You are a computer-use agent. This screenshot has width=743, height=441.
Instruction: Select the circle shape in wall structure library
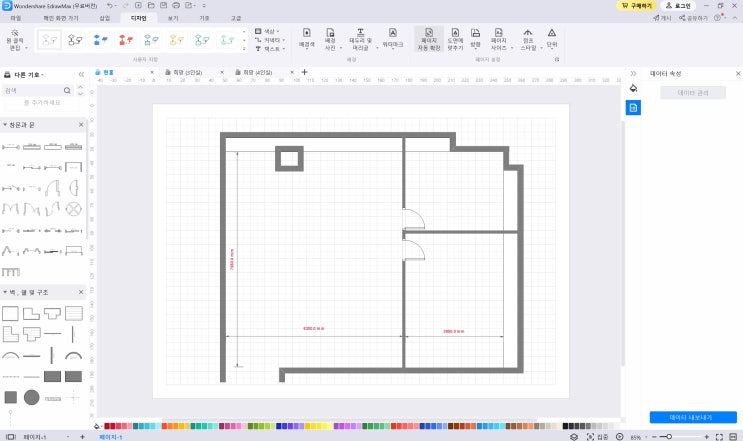tap(32, 397)
